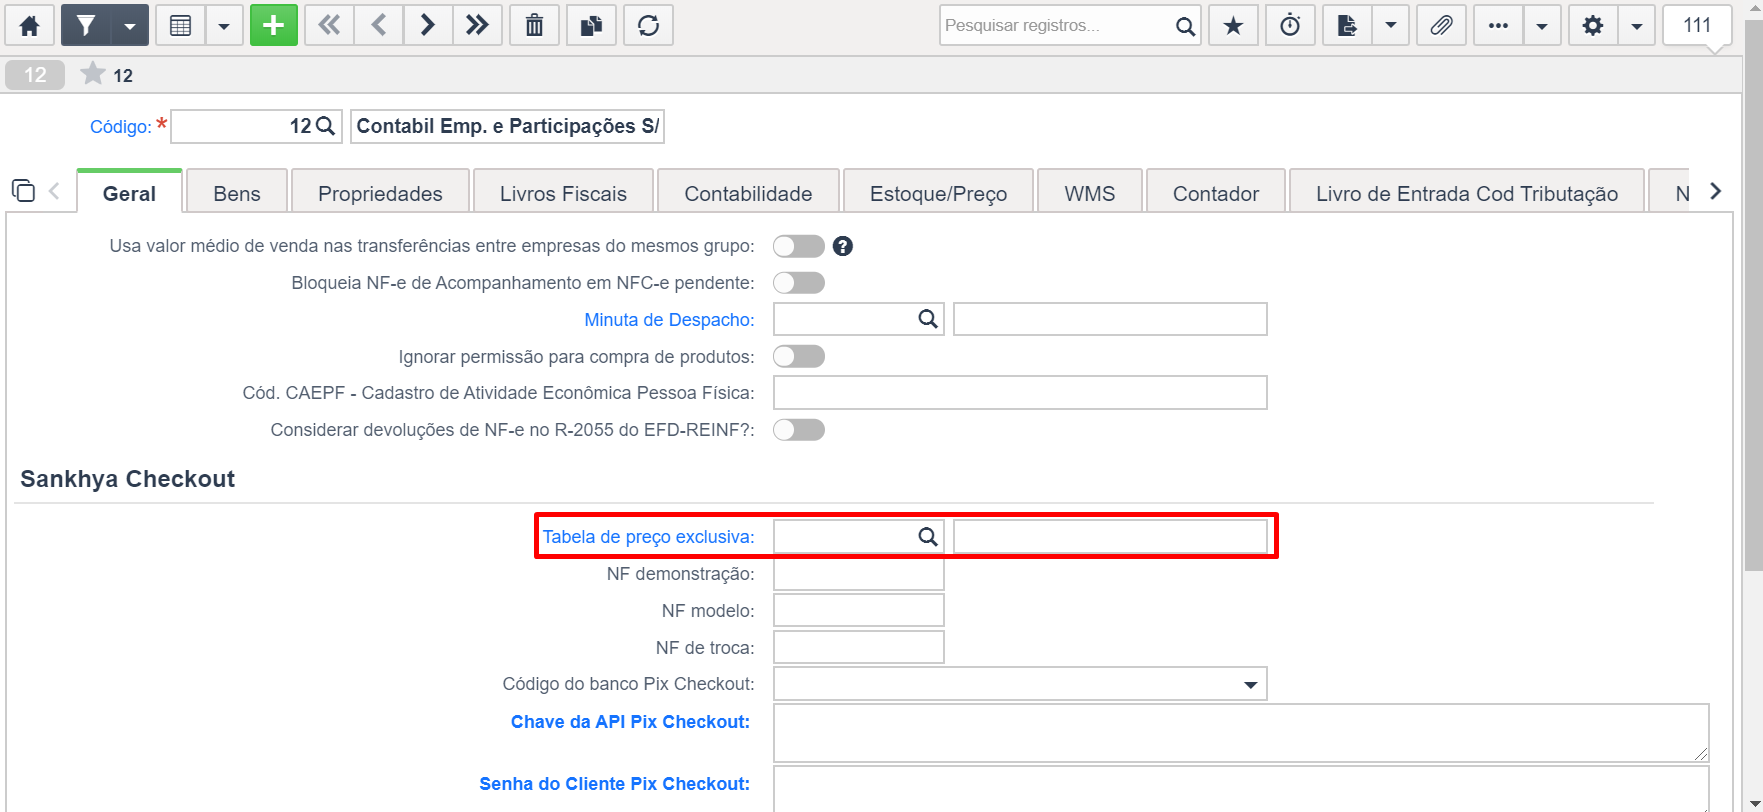
Task: Enable 'Ignorar permissão para compra de produtos'
Action: [x=799, y=357]
